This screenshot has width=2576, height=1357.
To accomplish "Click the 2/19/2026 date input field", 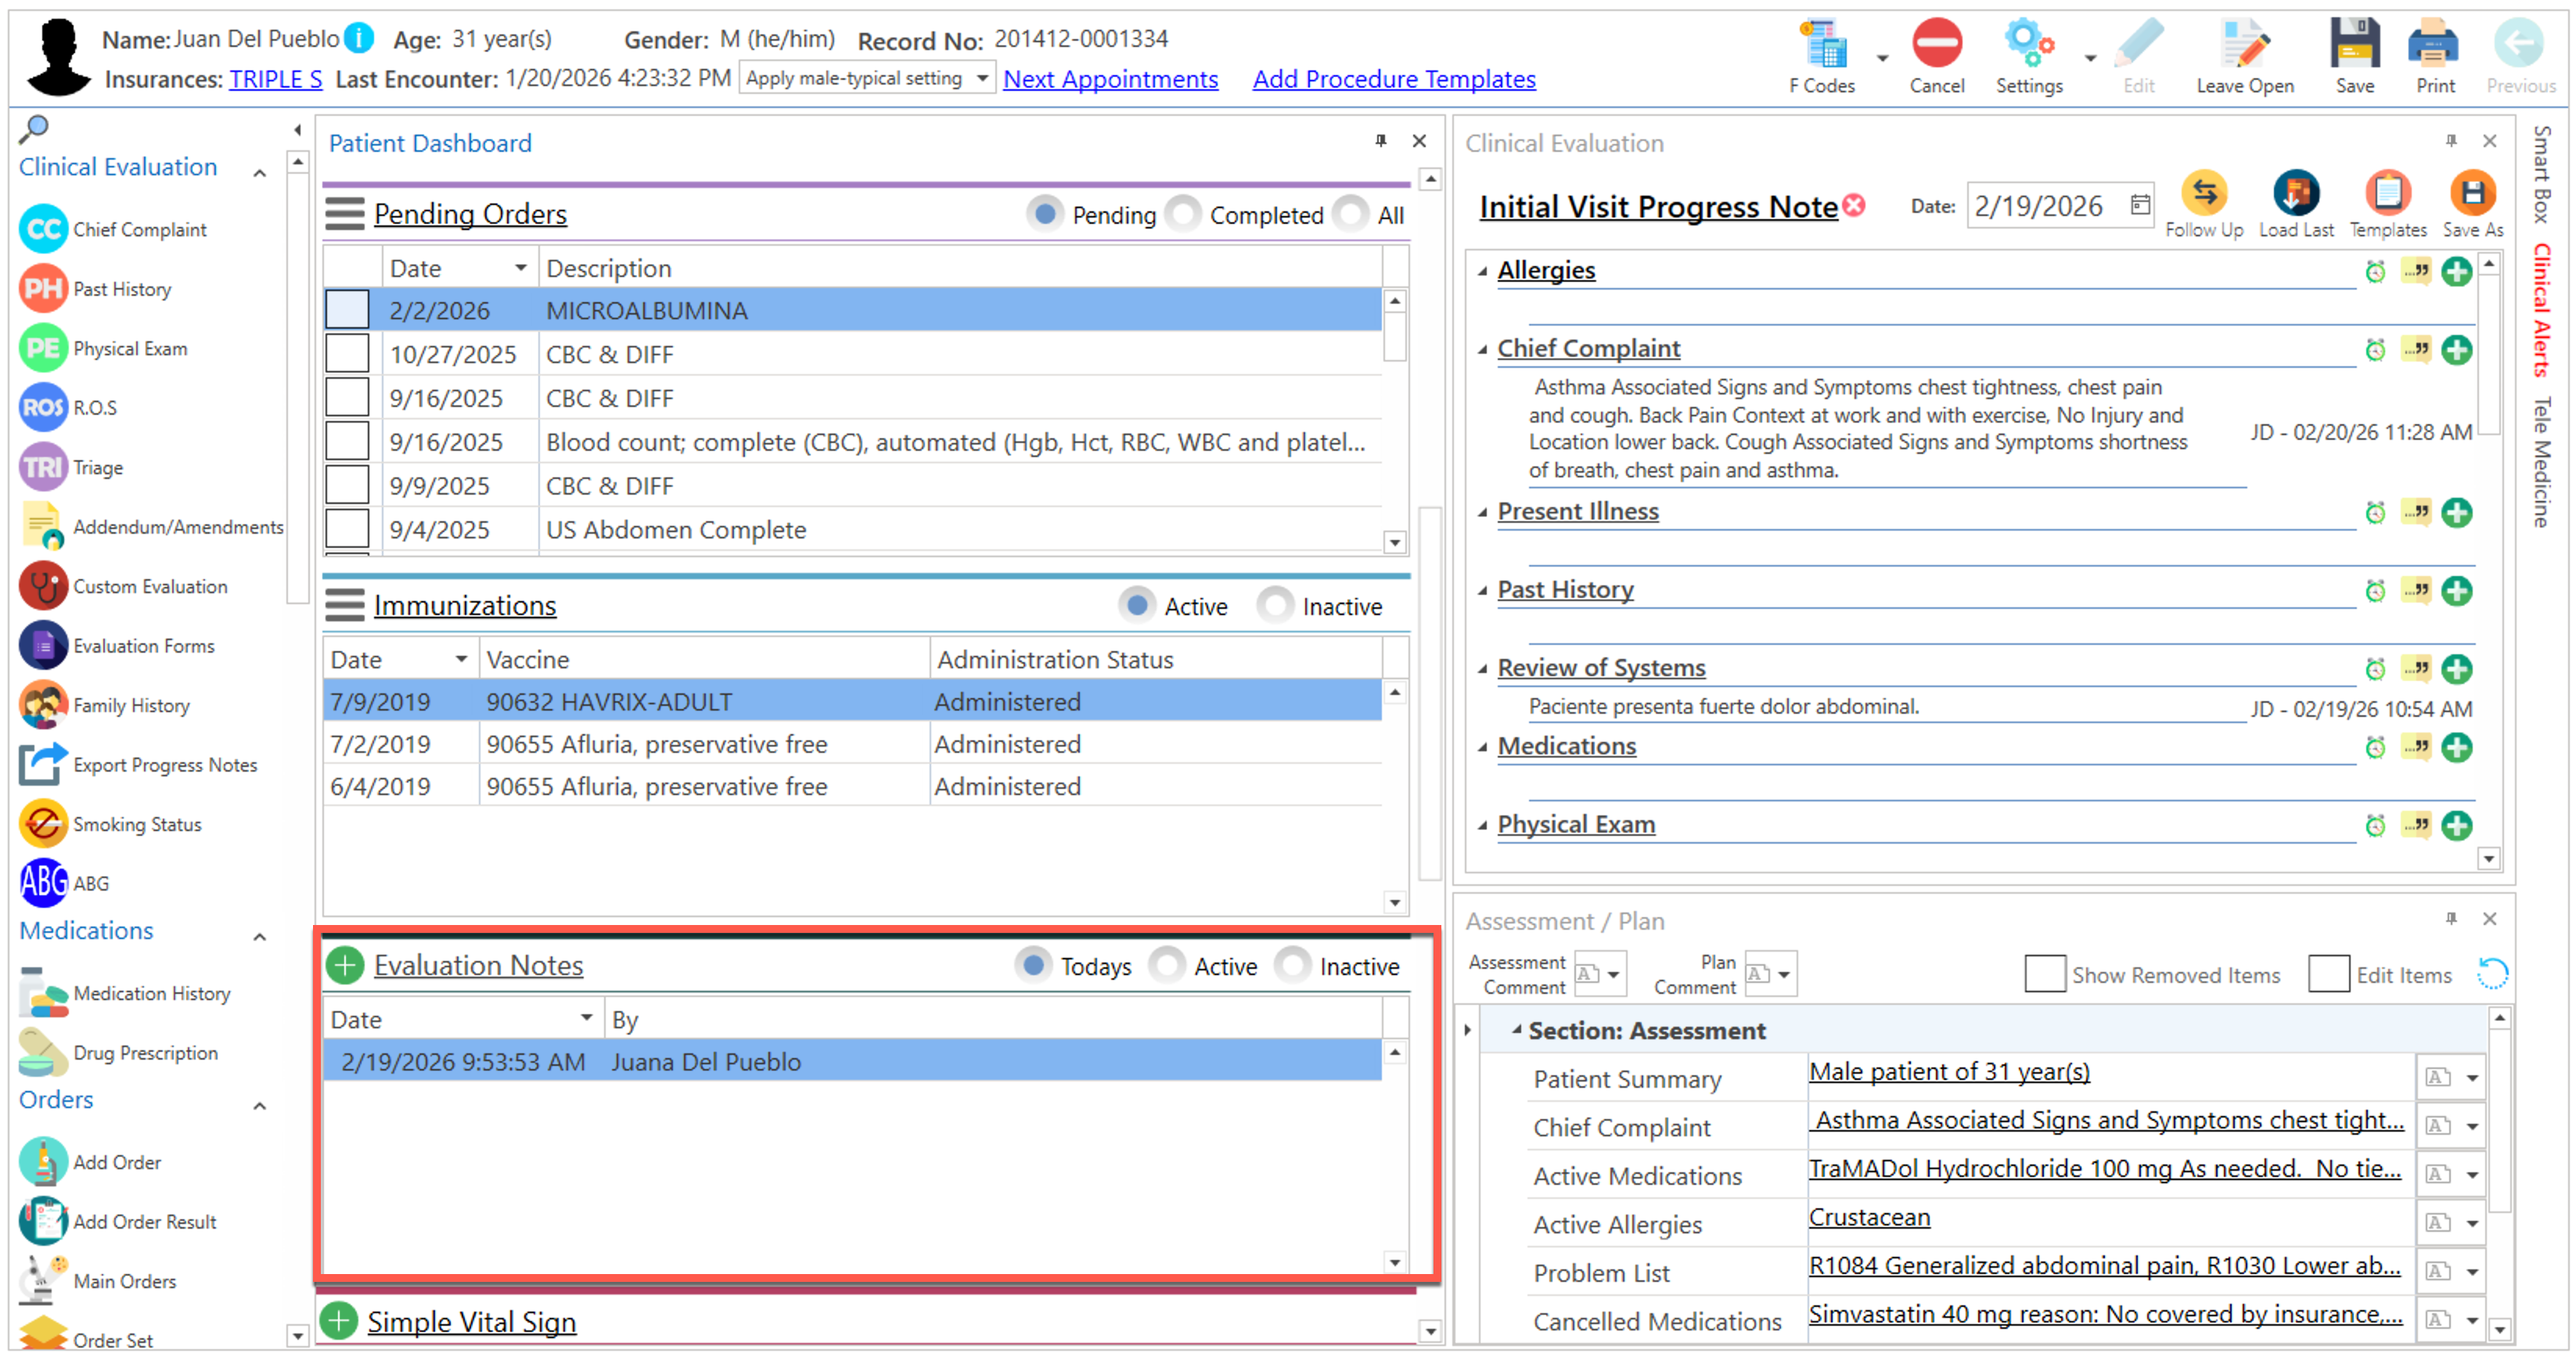I will tap(2040, 206).
